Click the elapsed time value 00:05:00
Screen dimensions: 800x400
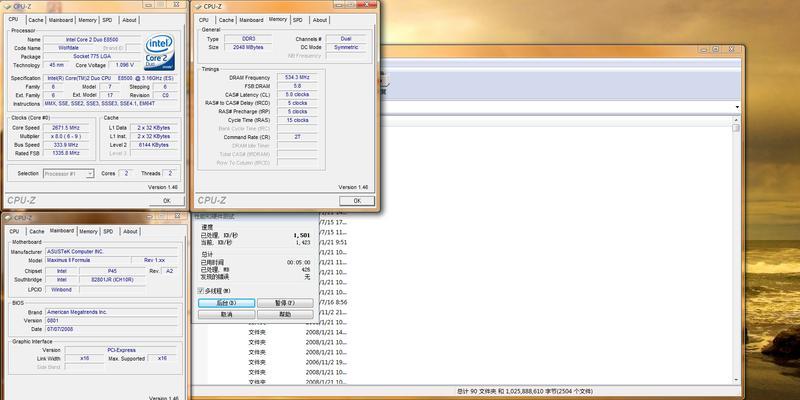298,262
